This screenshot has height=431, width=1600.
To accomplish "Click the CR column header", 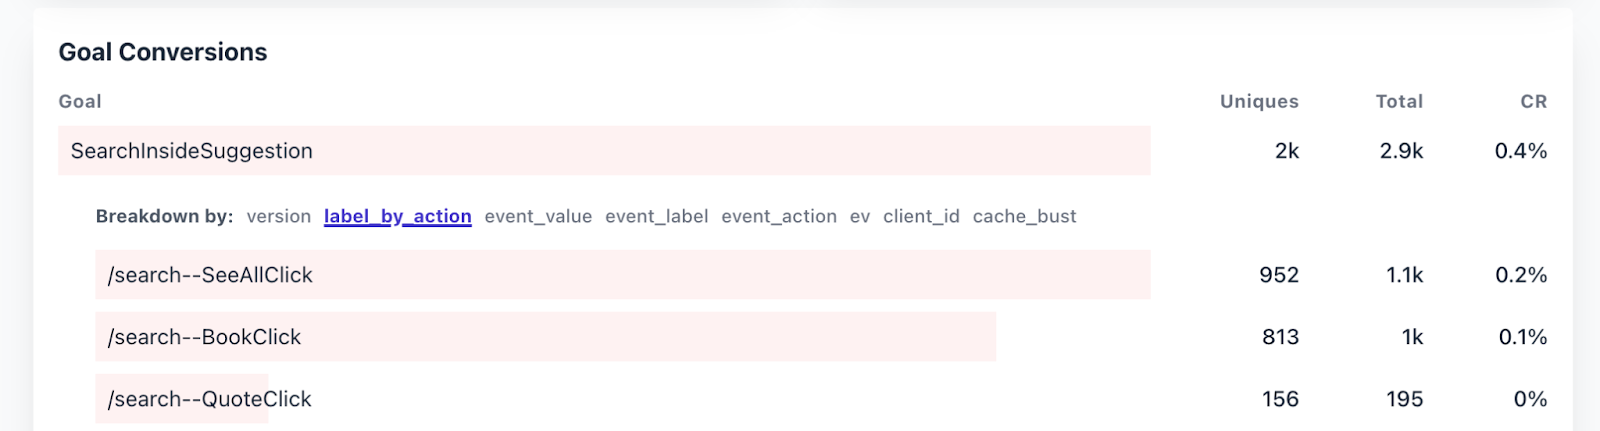I will coord(1534,101).
